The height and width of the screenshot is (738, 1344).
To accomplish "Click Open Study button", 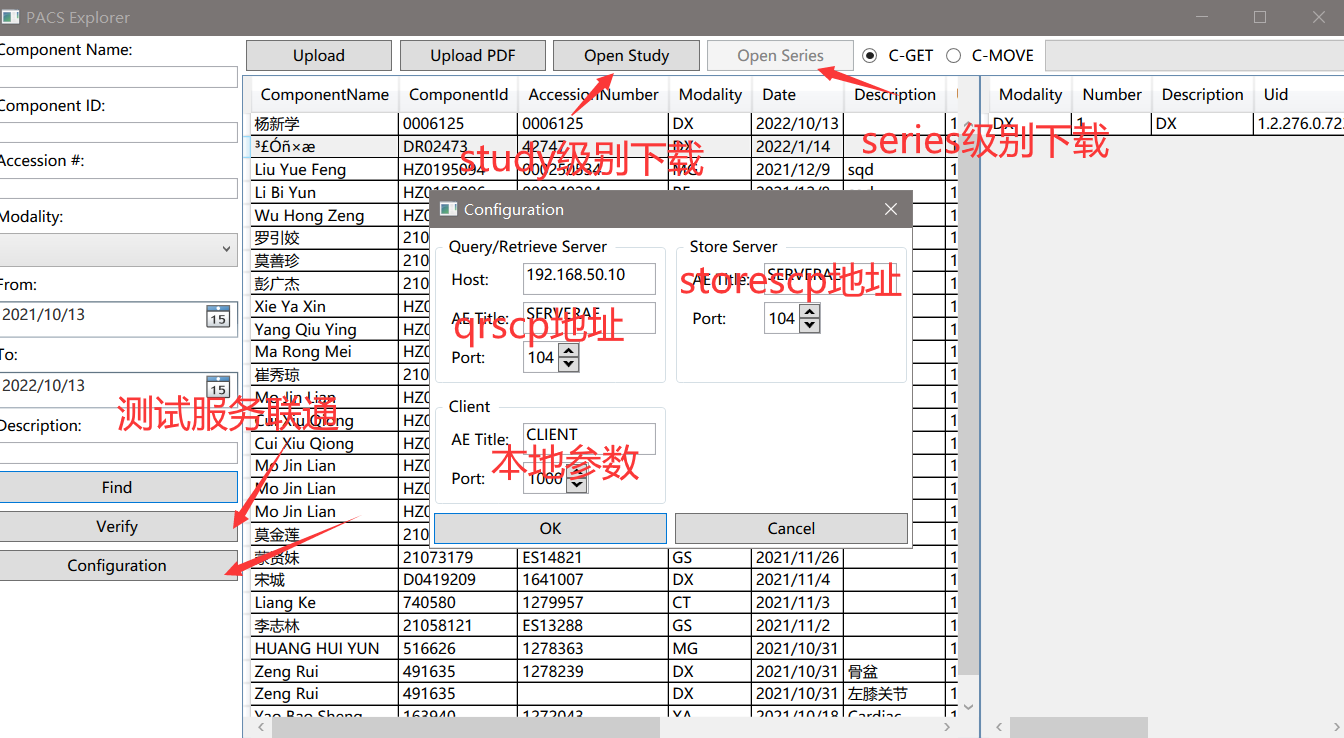I will point(626,56).
